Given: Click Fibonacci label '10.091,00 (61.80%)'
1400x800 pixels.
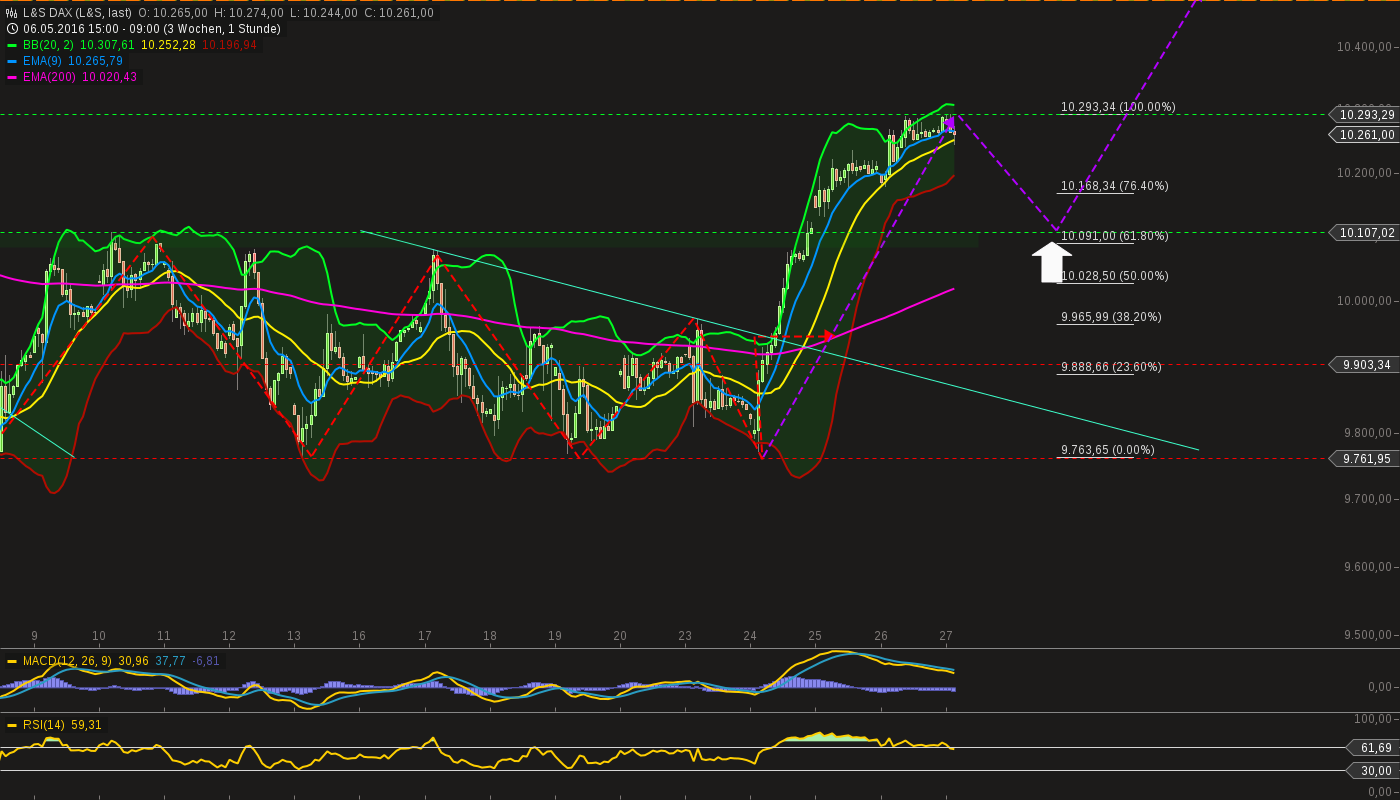Looking at the screenshot, I should coord(1114,236).
